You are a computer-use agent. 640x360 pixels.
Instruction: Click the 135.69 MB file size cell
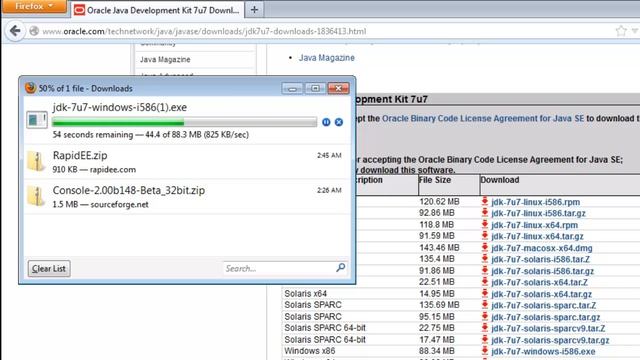coord(439,305)
